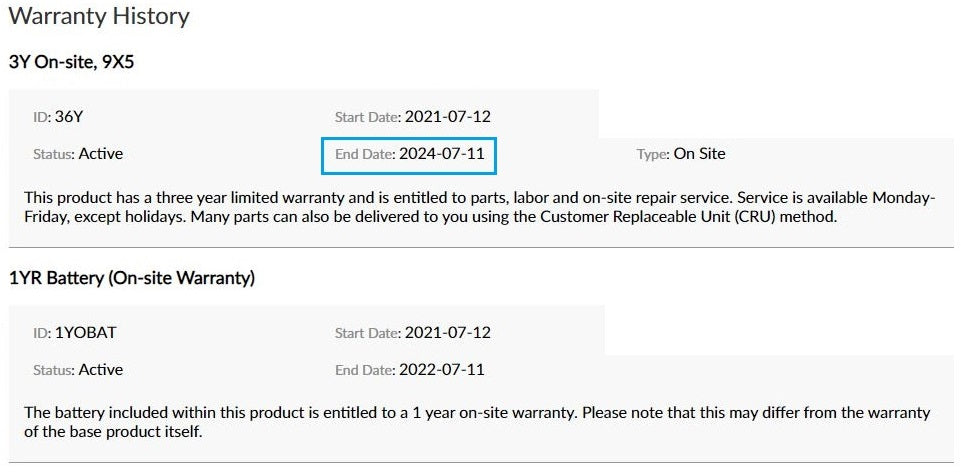Viewport: 961px width, 476px height.
Task: Click the three year limited warranty description
Action: (x=479, y=207)
